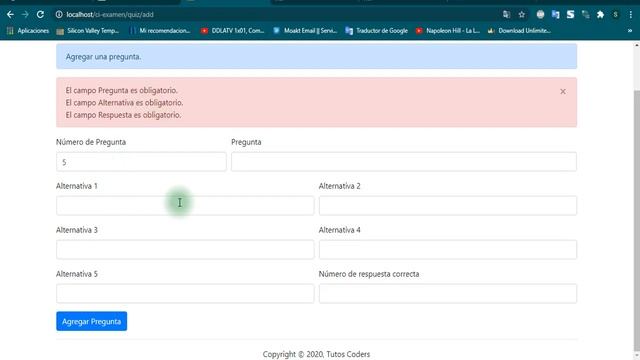Click the 'Número de respuesta correcta' label
Screen dimensions: 640x360
369,274
